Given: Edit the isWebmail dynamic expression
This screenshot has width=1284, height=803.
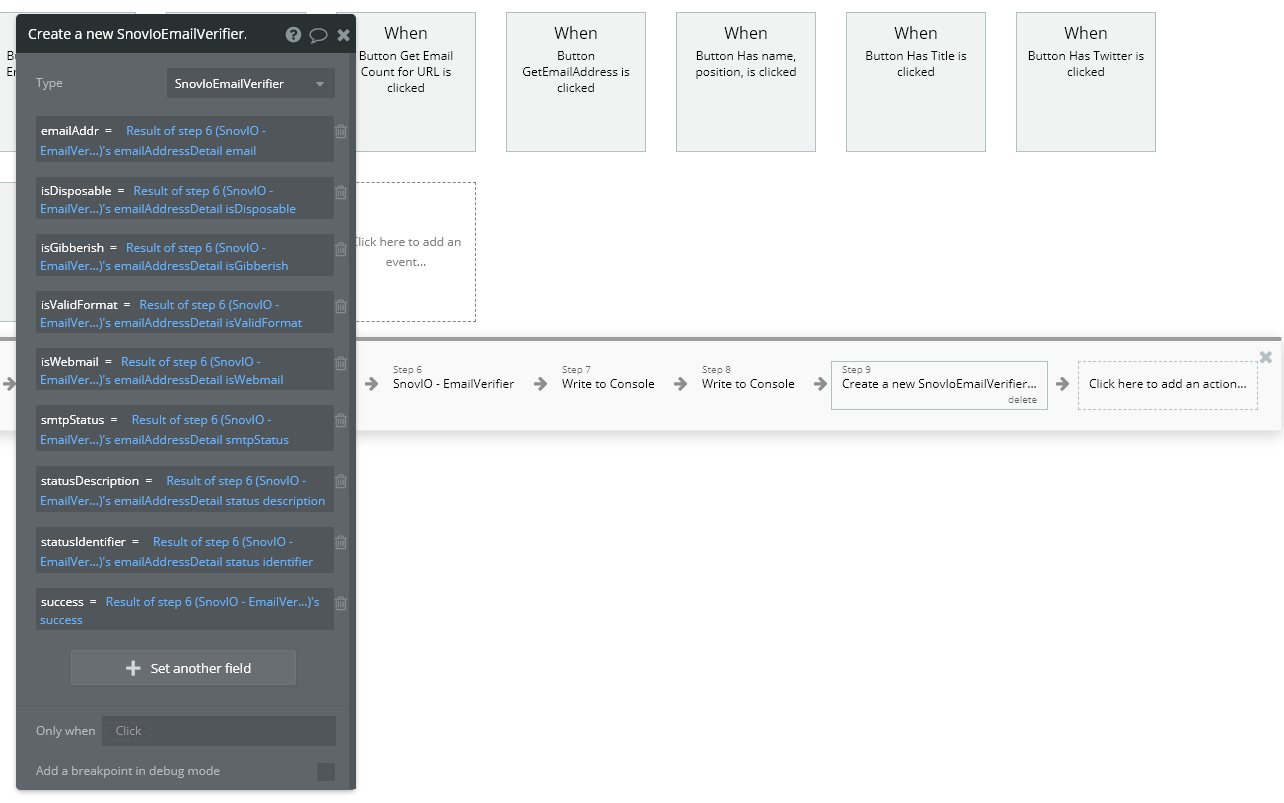Looking at the screenshot, I should click(x=185, y=371).
